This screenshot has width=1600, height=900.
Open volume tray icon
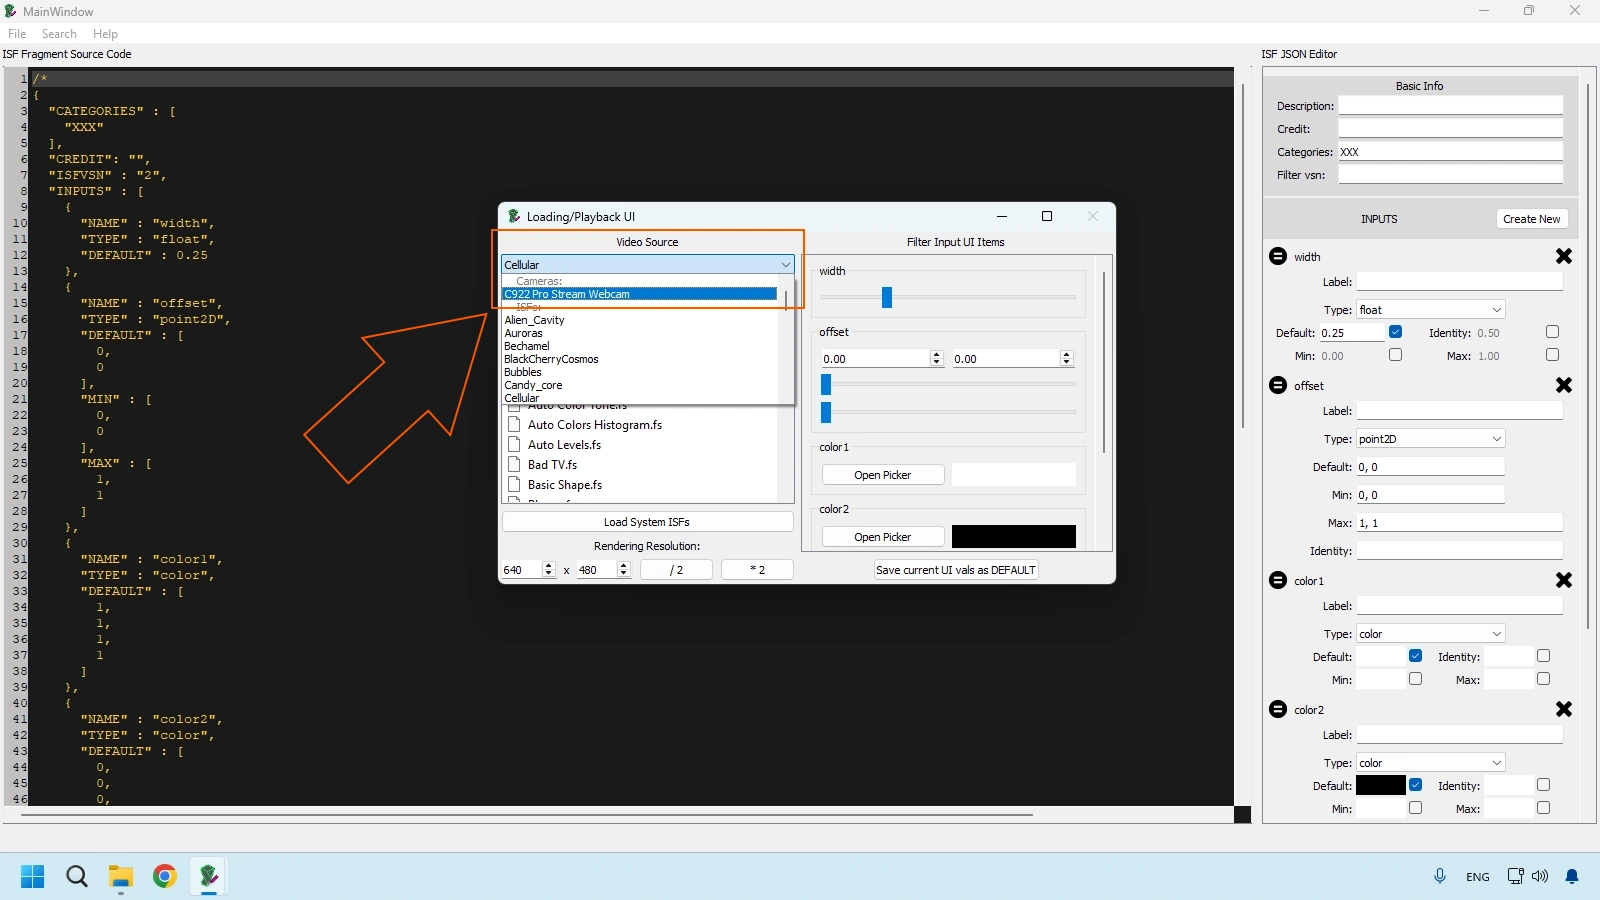(1540, 876)
